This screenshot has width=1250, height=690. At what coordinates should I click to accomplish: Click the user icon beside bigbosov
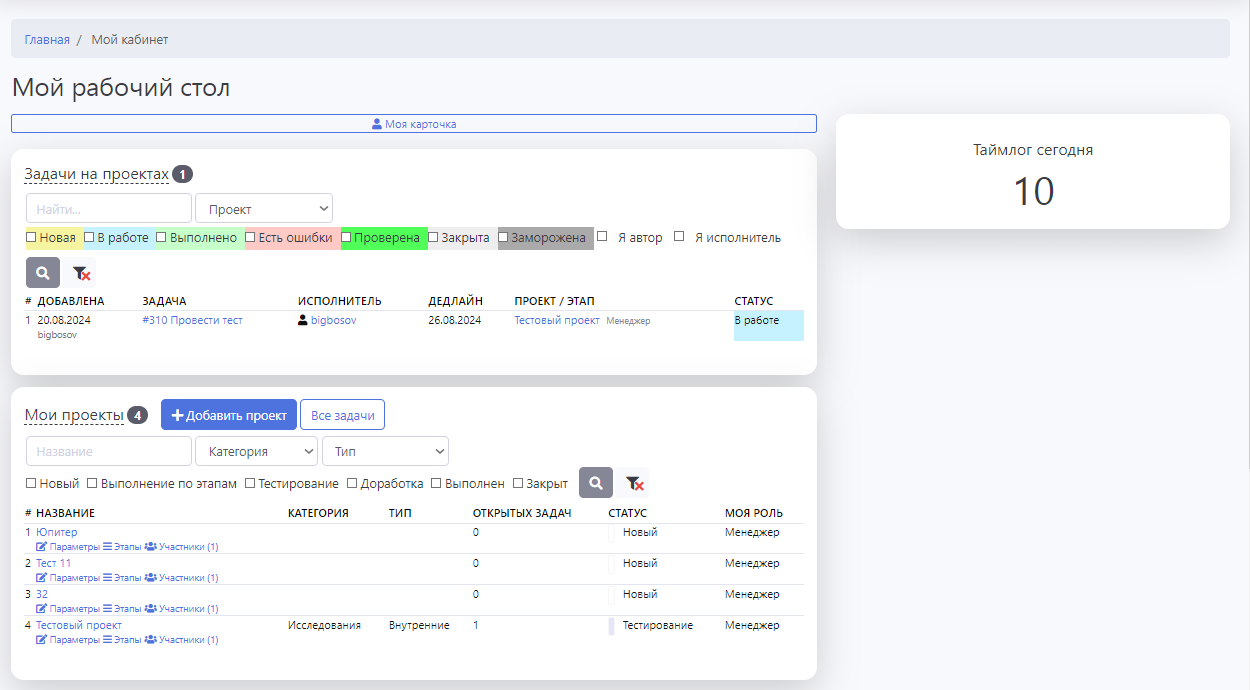click(303, 320)
